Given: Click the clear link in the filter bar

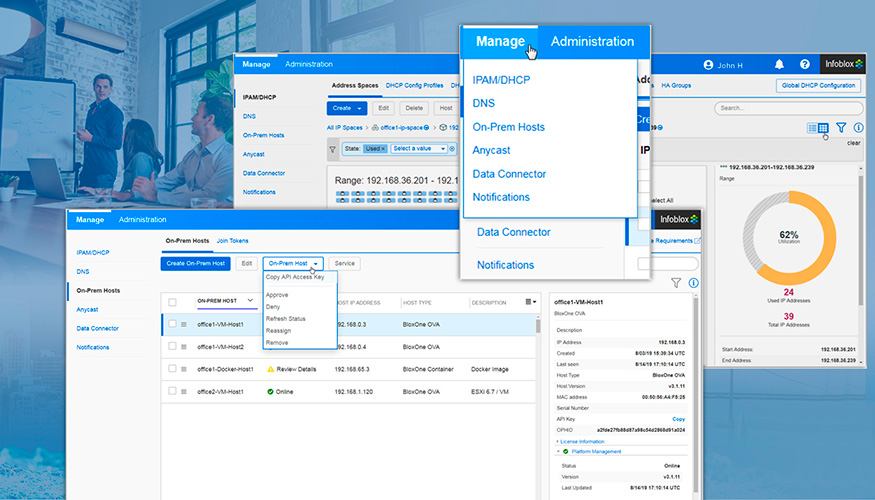Looking at the screenshot, I should (854, 143).
